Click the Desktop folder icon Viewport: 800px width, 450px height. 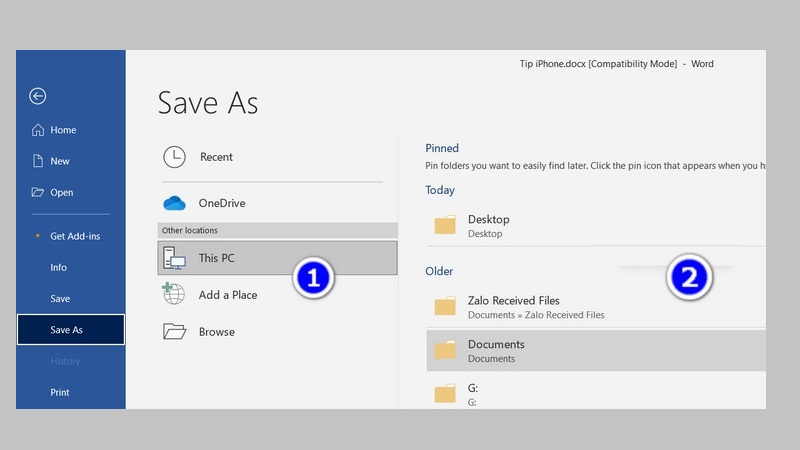tap(445, 225)
